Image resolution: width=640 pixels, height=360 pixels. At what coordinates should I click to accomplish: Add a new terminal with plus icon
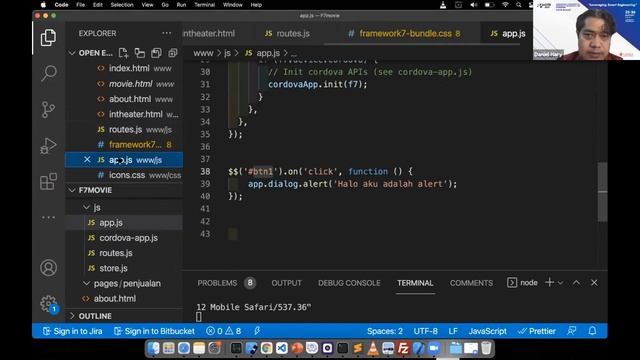click(x=549, y=282)
